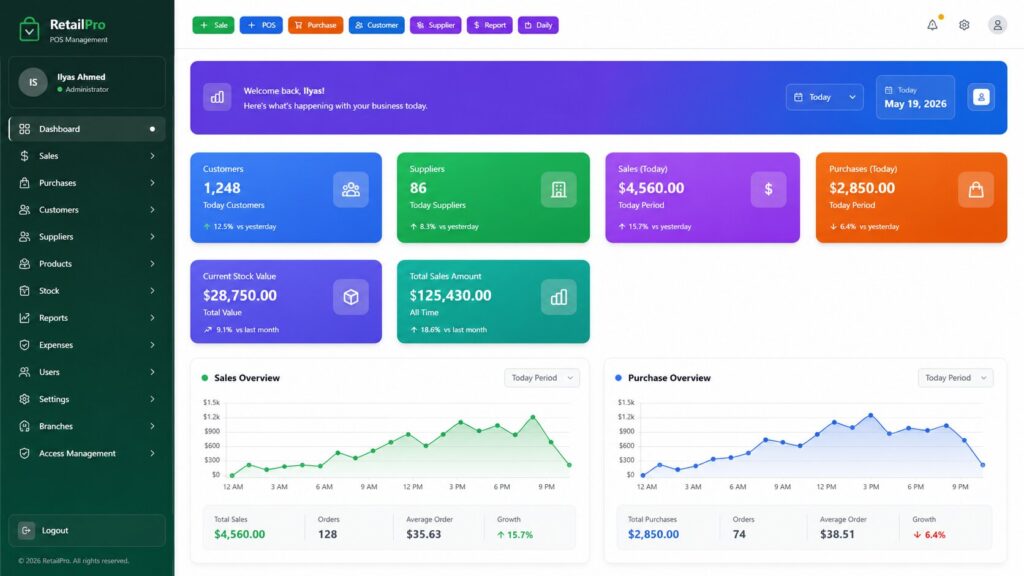
Task: Click the May 19, 2026 date box
Action: tap(915, 97)
